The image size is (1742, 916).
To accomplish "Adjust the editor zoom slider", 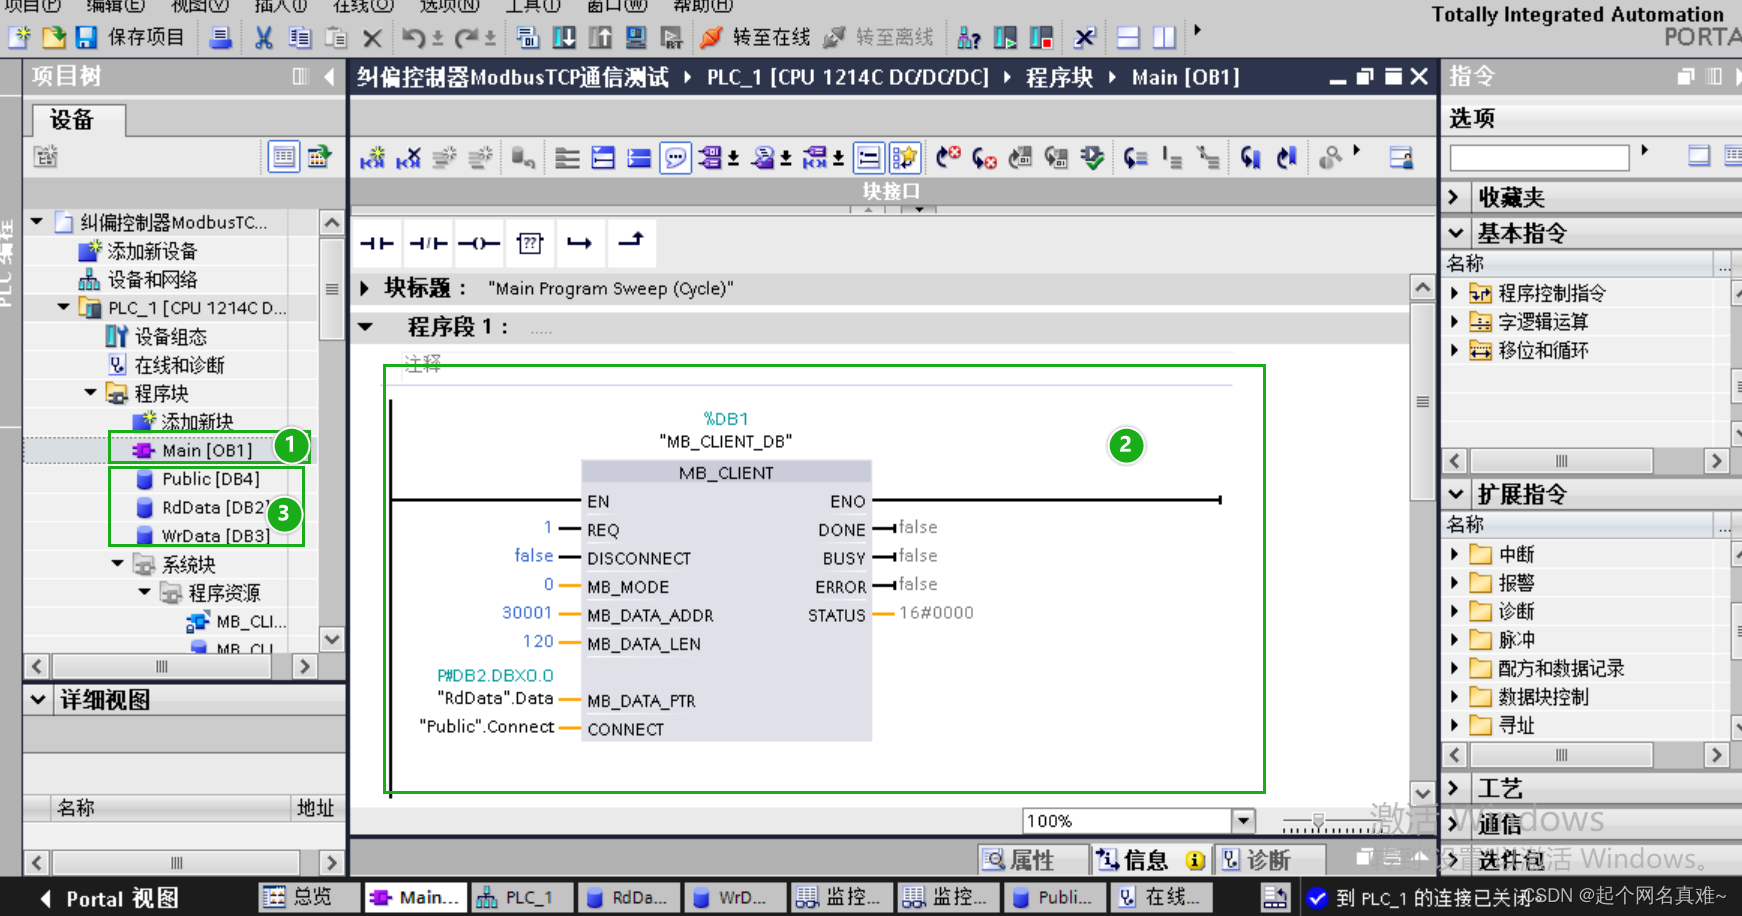I will point(1319,821).
